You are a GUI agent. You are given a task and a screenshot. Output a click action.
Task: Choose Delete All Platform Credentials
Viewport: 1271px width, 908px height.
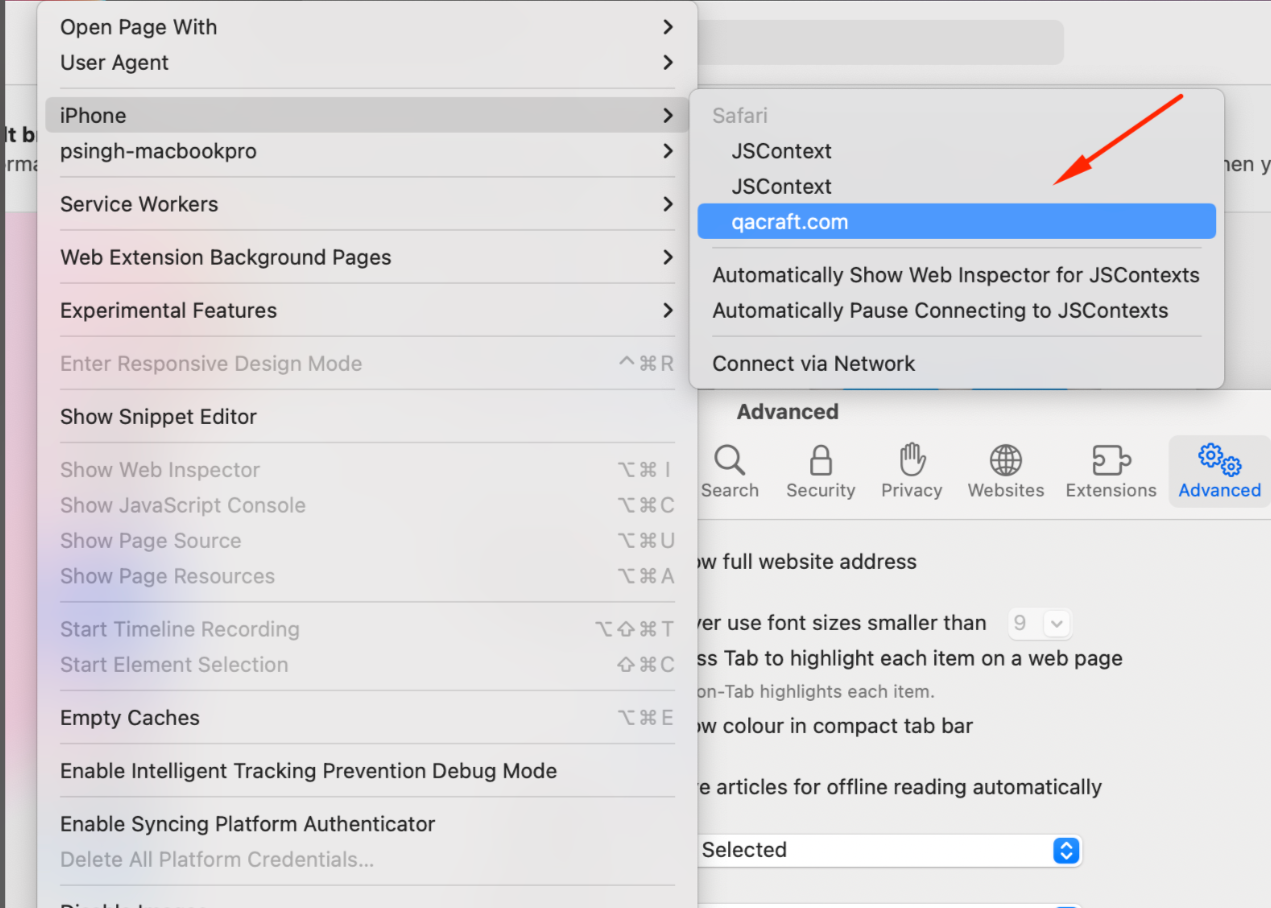(x=367, y=859)
